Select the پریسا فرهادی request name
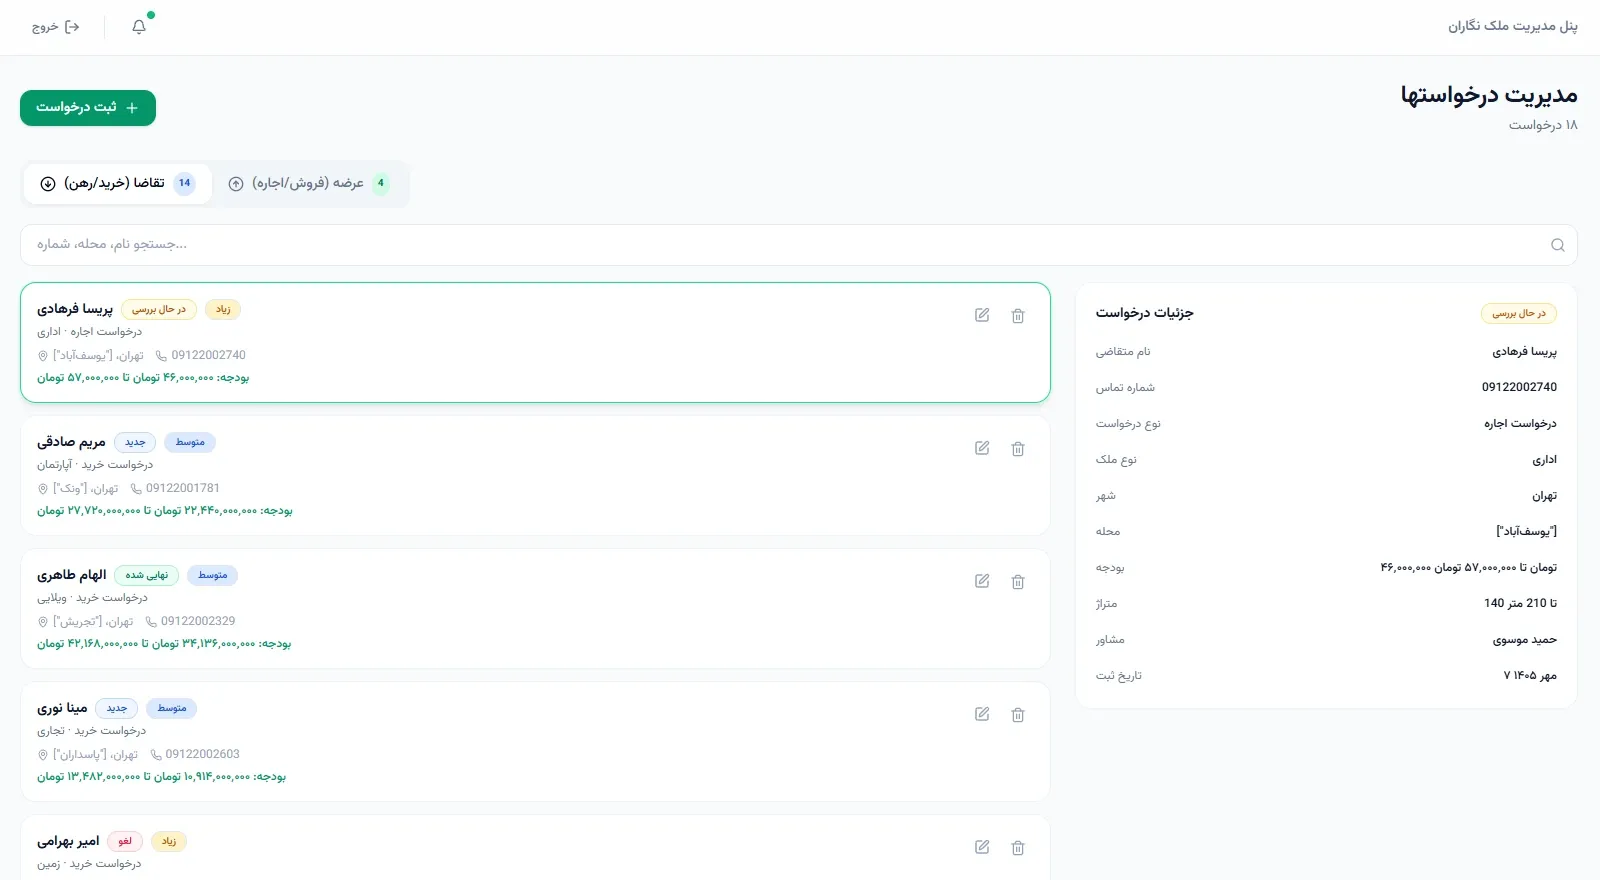This screenshot has height=880, width=1600. (75, 309)
